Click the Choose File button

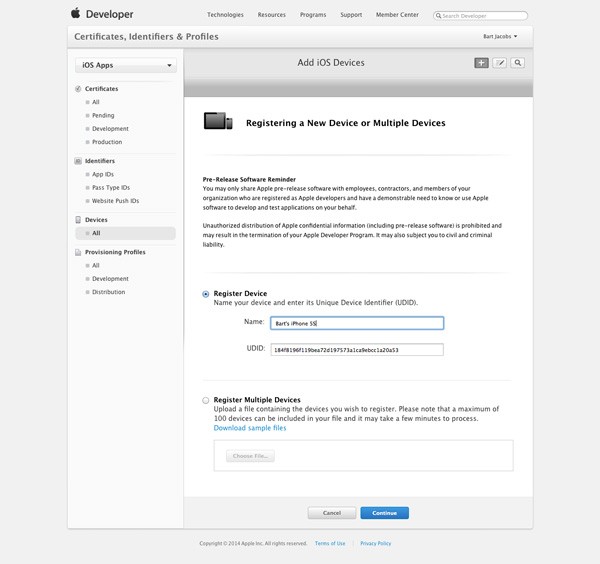tap(250, 456)
